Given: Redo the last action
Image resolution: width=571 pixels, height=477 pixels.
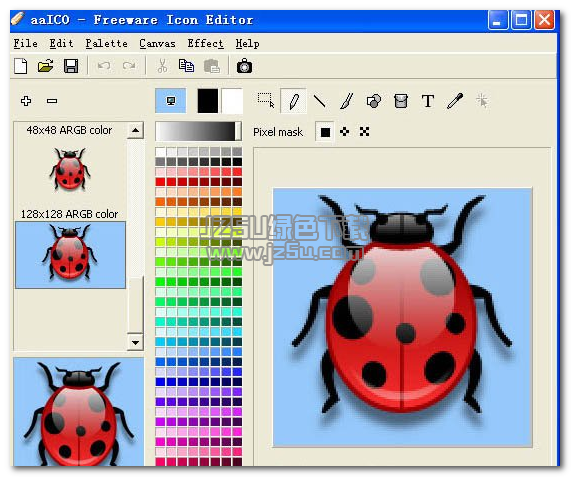Looking at the screenshot, I should pos(129,66).
